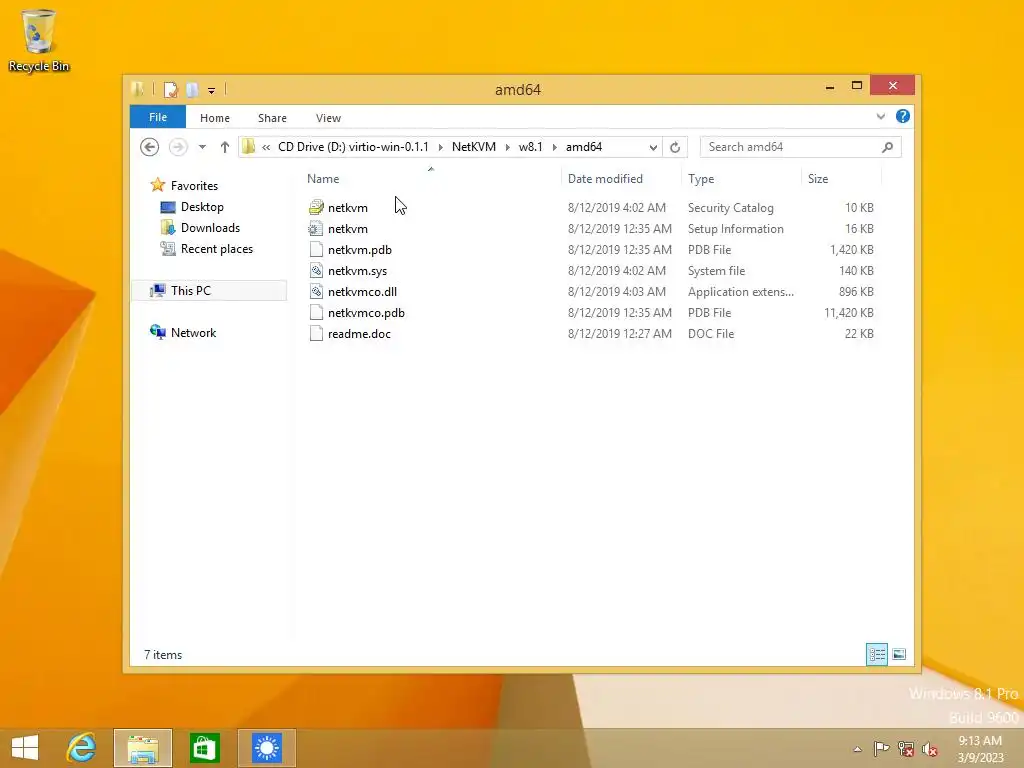Viewport: 1024px width, 768px height.
Task: Select the netkvmco.pdb file icon
Action: click(316, 312)
